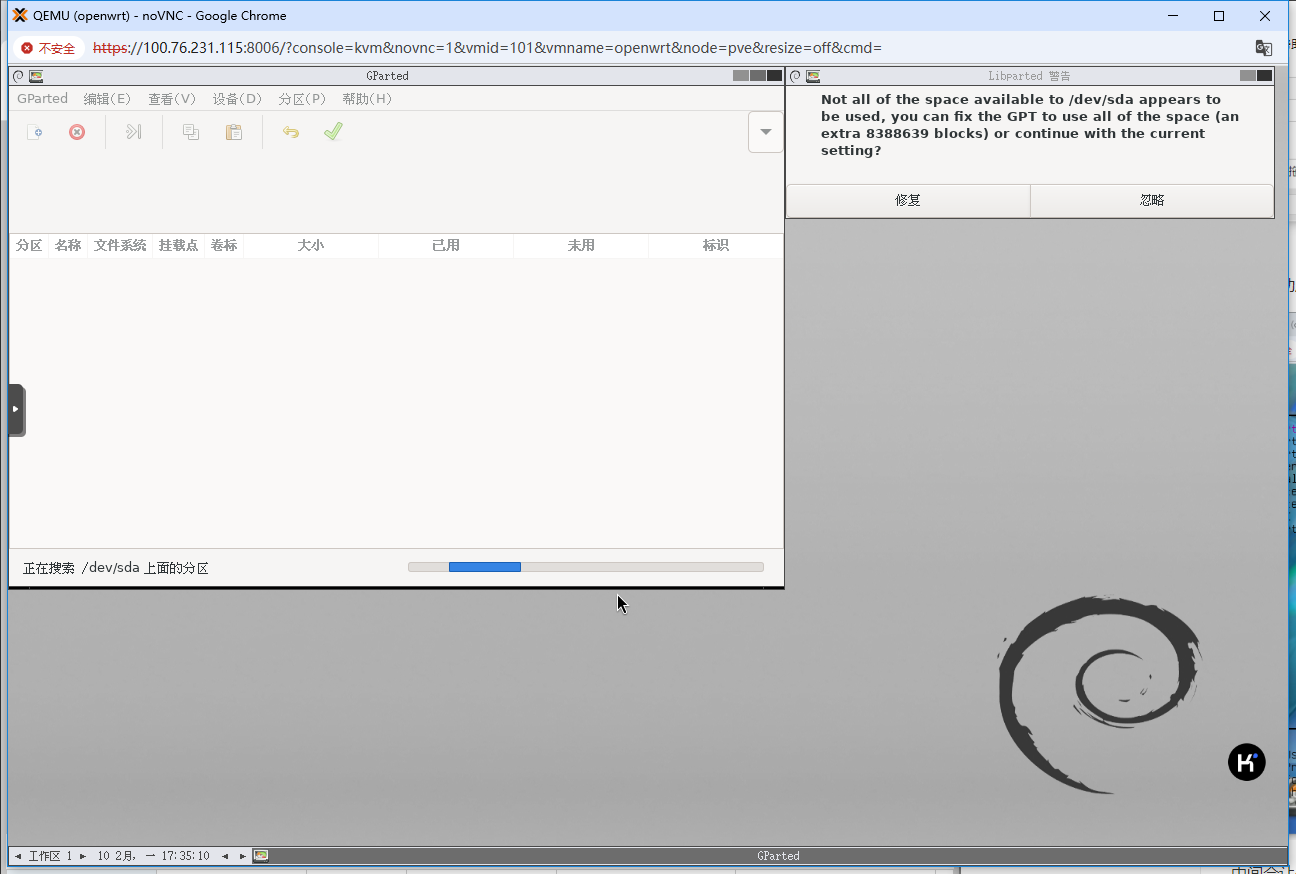Open the GParted menu
This screenshot has height=874, width=1296.
[42, 99]
